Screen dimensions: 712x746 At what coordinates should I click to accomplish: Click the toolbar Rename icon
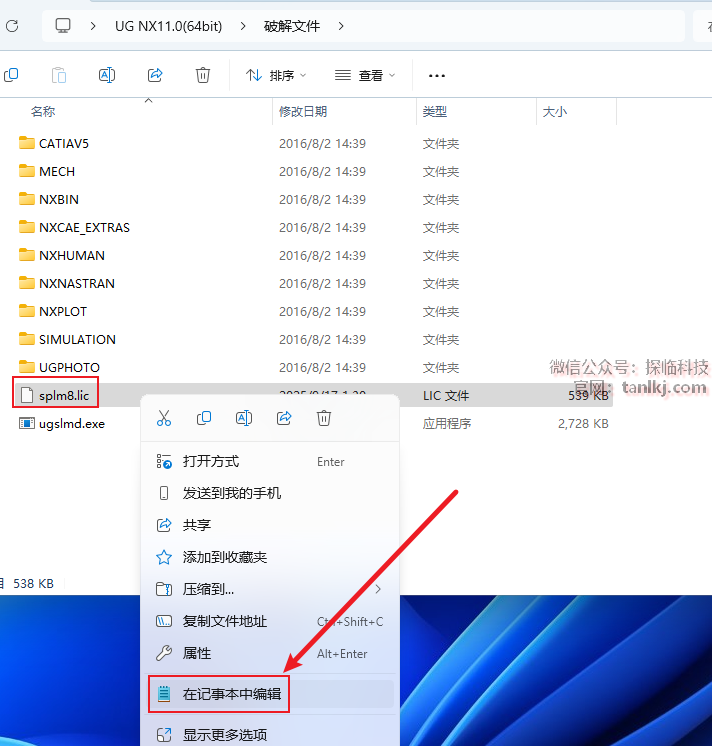pos(107,75)
